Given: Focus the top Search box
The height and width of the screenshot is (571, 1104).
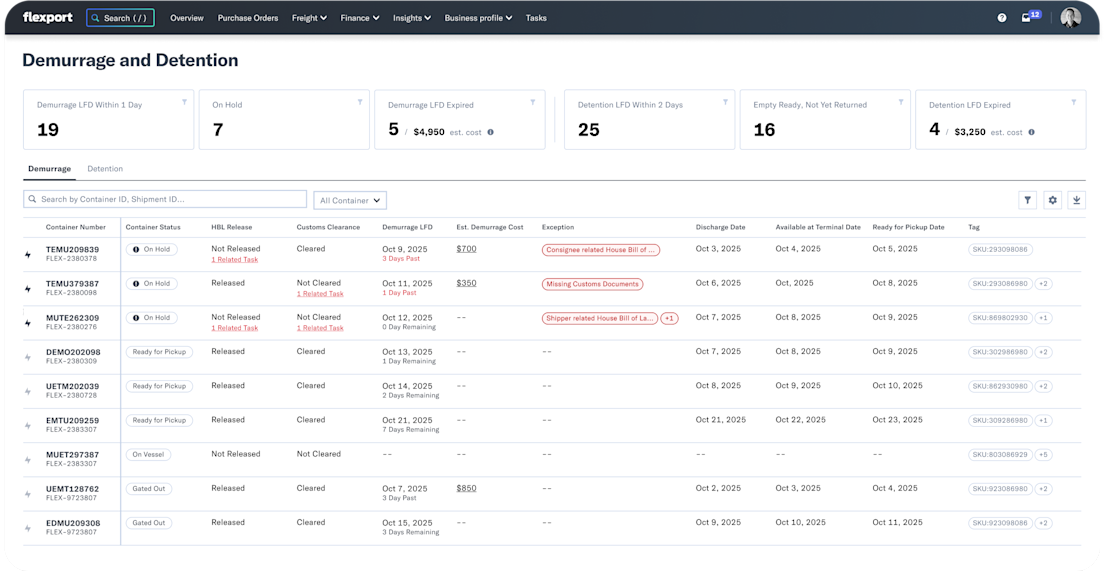Looking at the screenshot, I should 120,18.
